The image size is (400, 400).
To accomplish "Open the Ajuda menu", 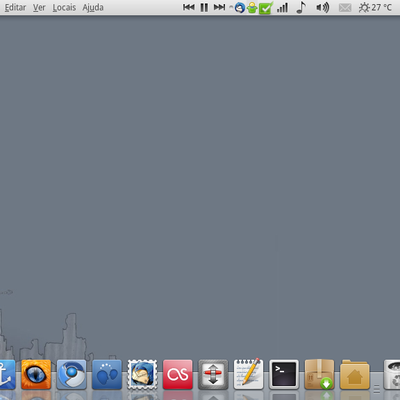I will pyautogui.click(x=93, y=7).
